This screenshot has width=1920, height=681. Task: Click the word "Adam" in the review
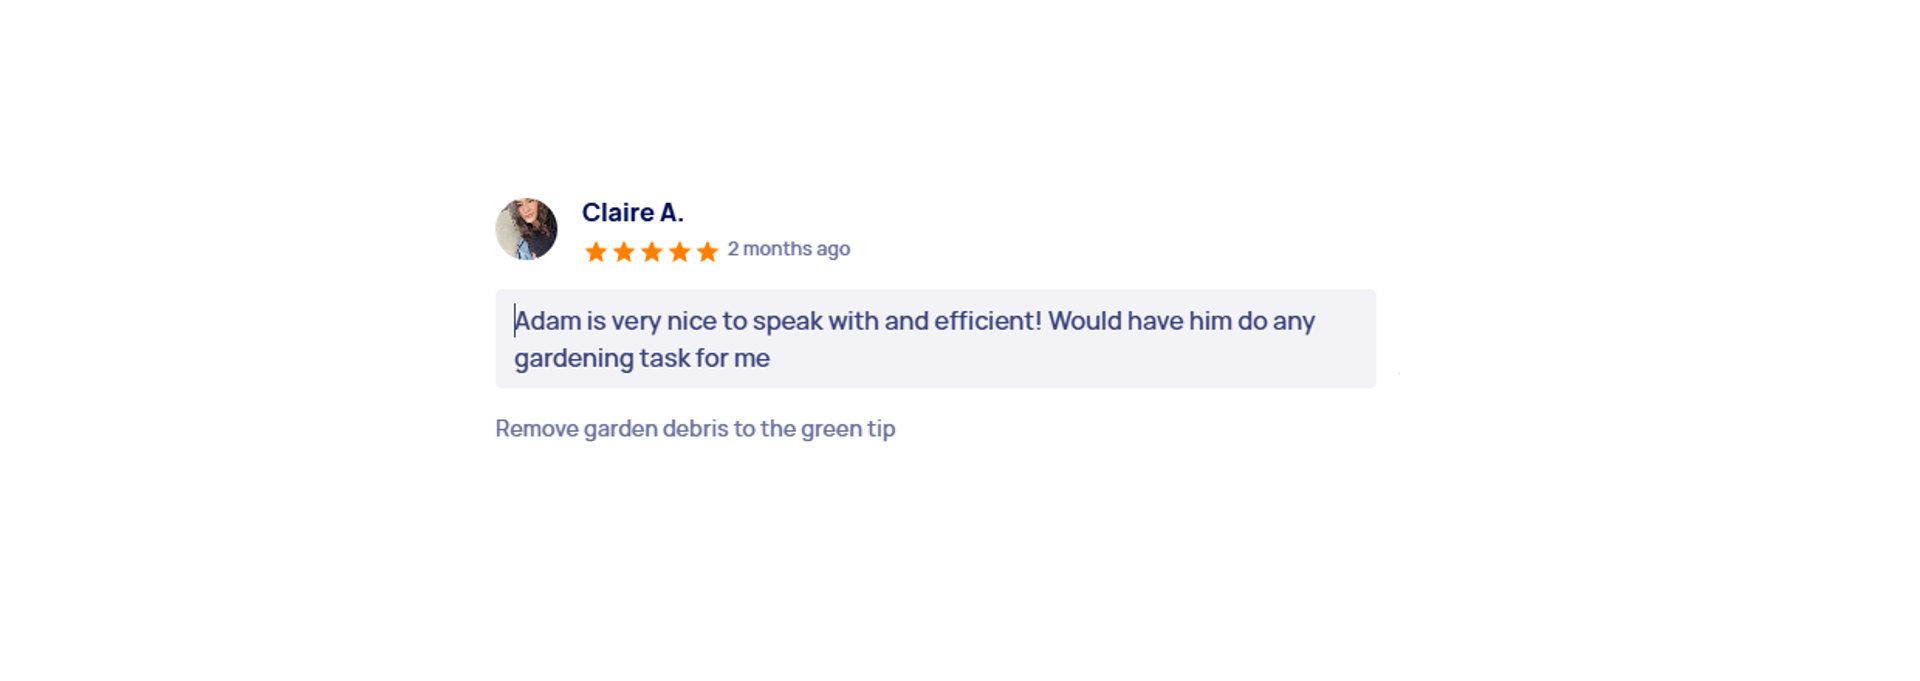point(548,321)
